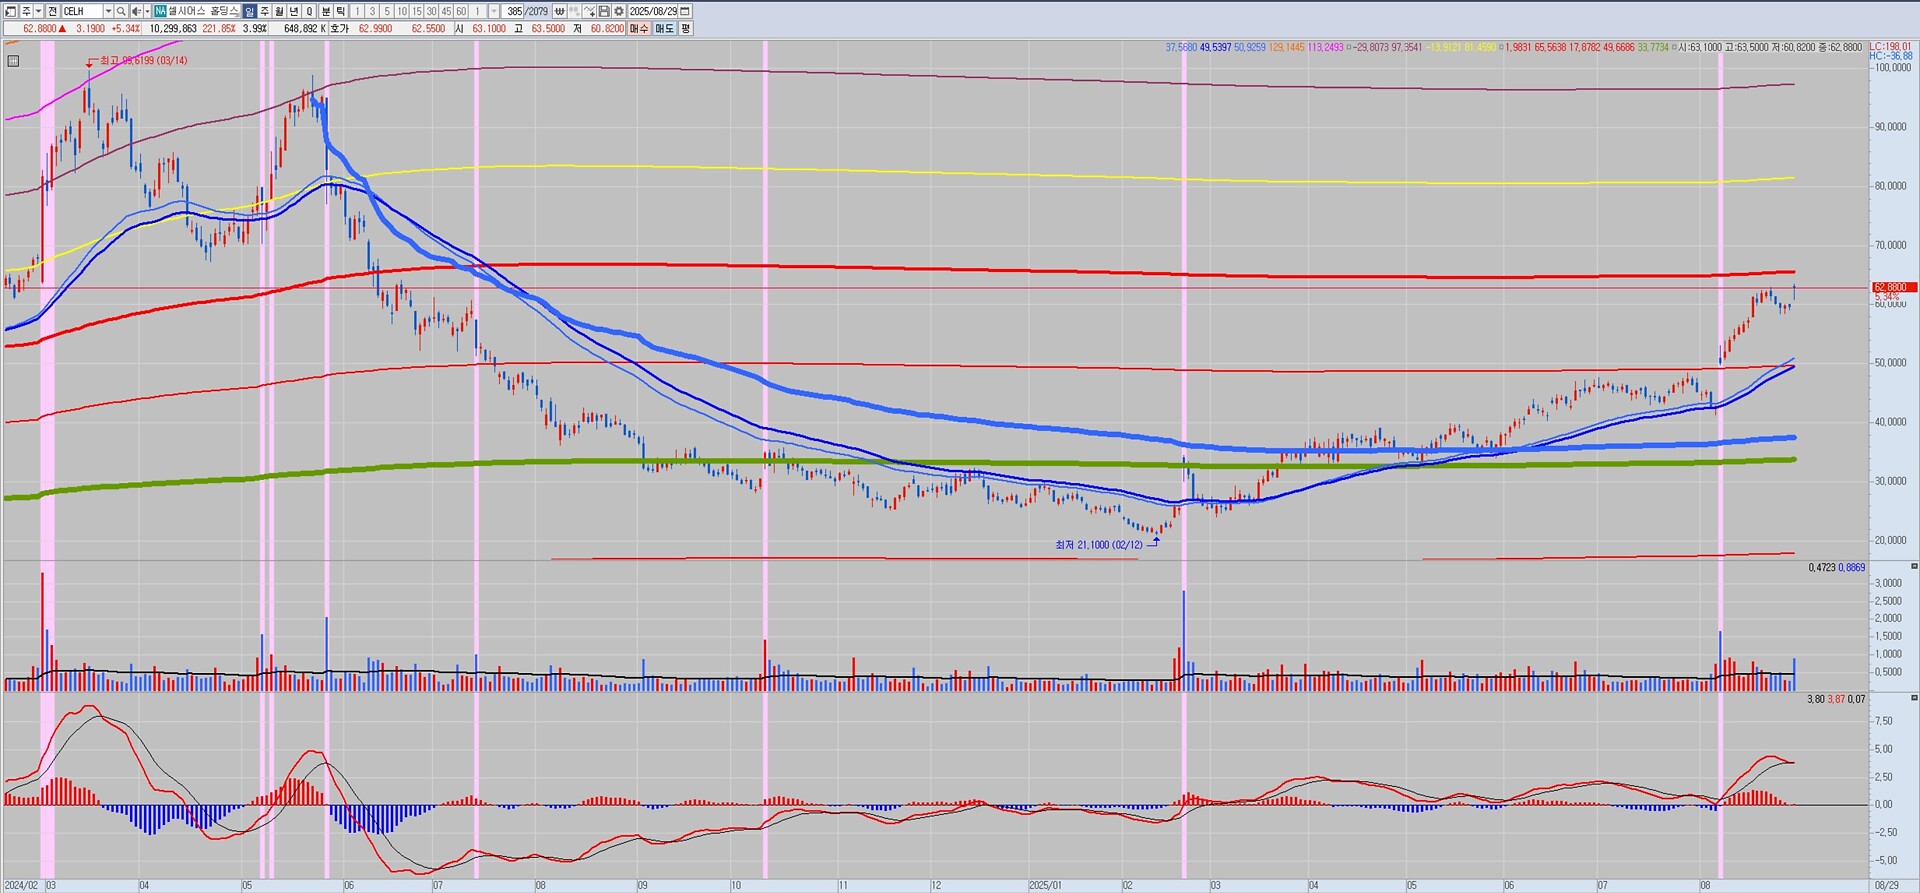Image resolution: width=1920 pixels, height=893 pixels.
Task: Click the volume indicator value 0.4723
Action: click(1822, 568)
